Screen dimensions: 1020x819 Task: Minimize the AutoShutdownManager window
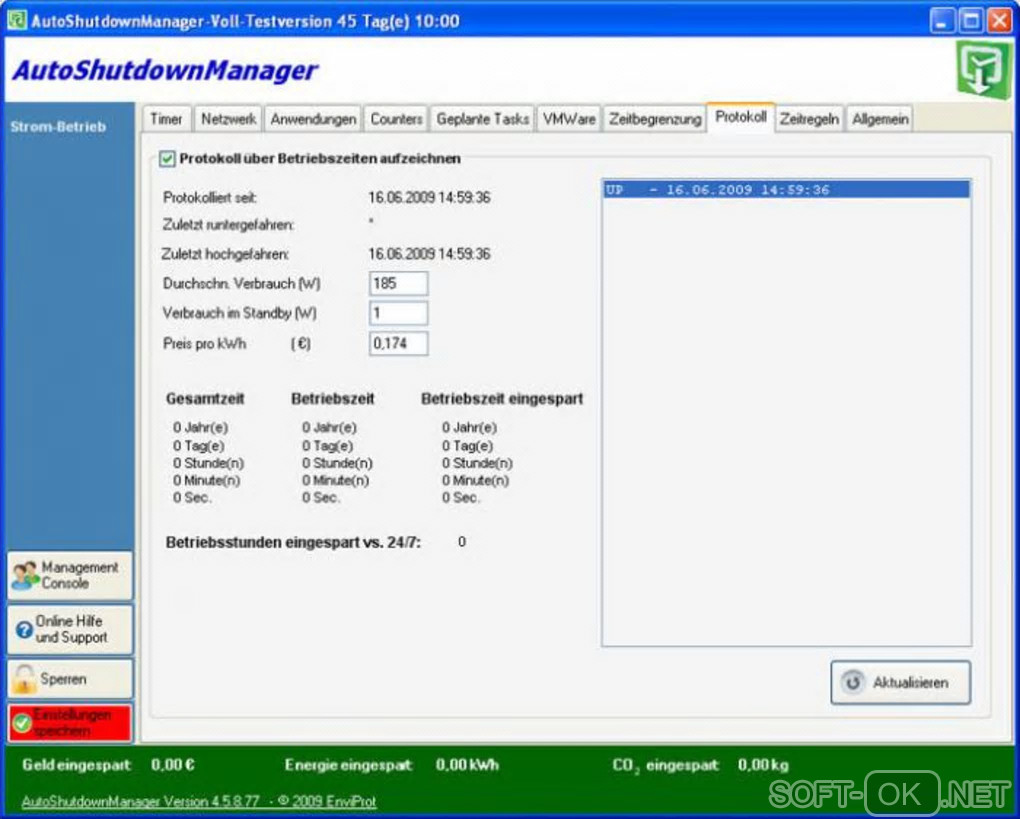942,21
